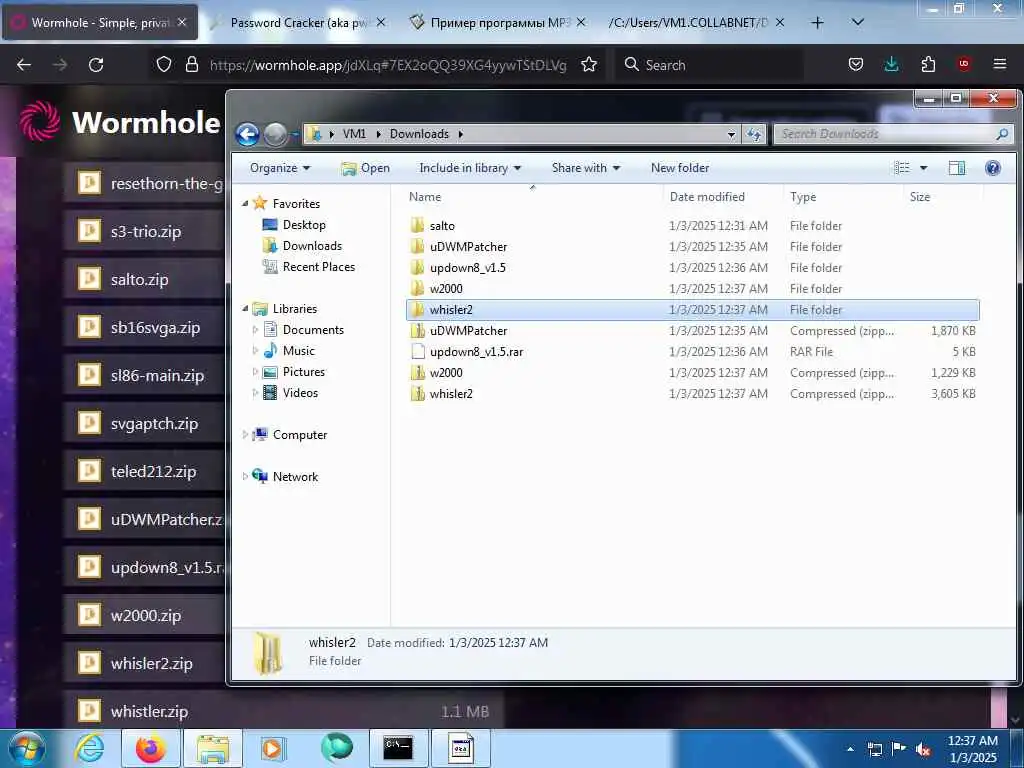Collapse the Favorites tree section
Image resolution: width=1024 pixels, height=768 pixels.
245,204
